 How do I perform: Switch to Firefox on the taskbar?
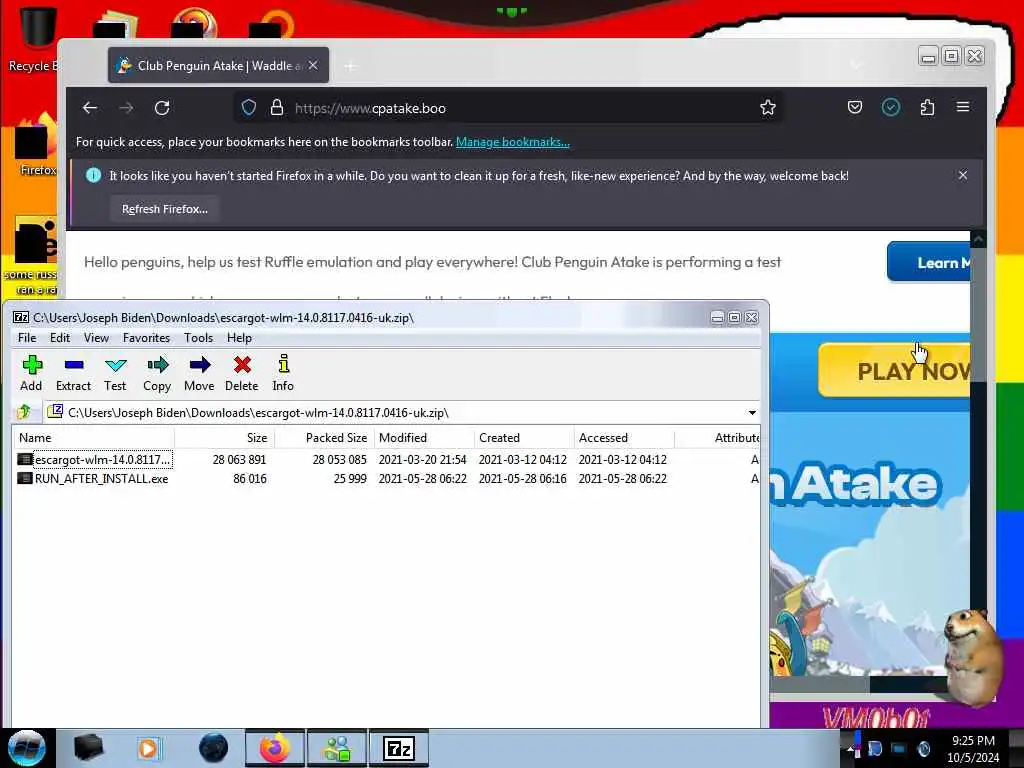274,748
